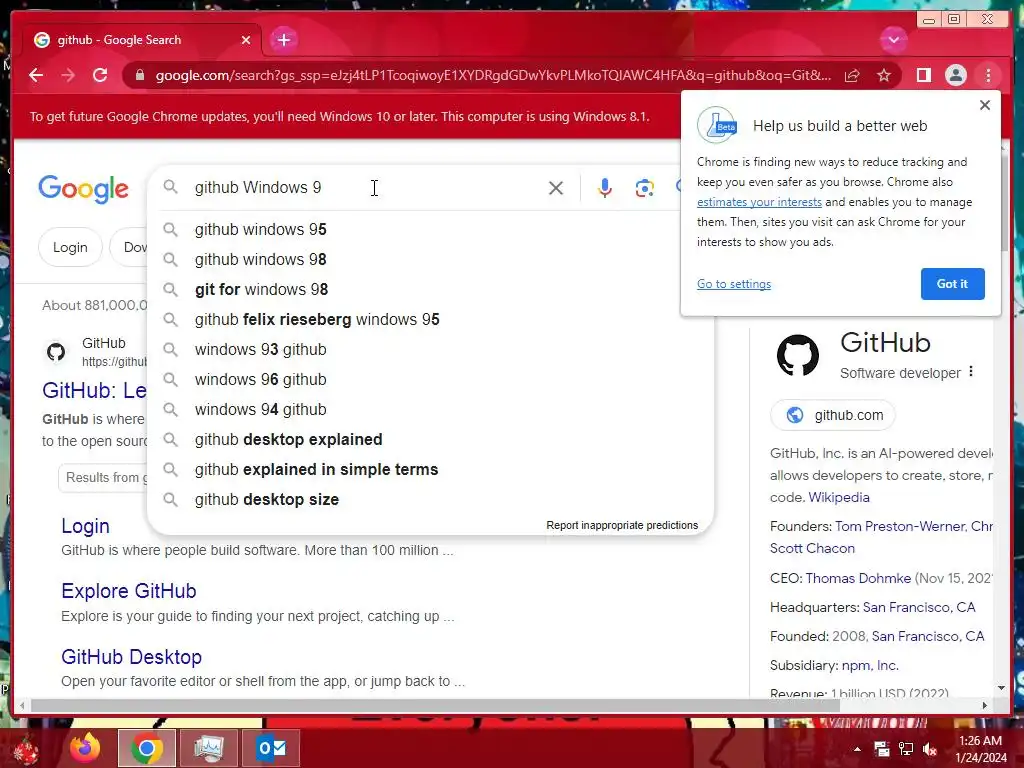Open npm, Inc. subsidiary link
Screen dimensions: 1024x768
[x=870, y=665]
